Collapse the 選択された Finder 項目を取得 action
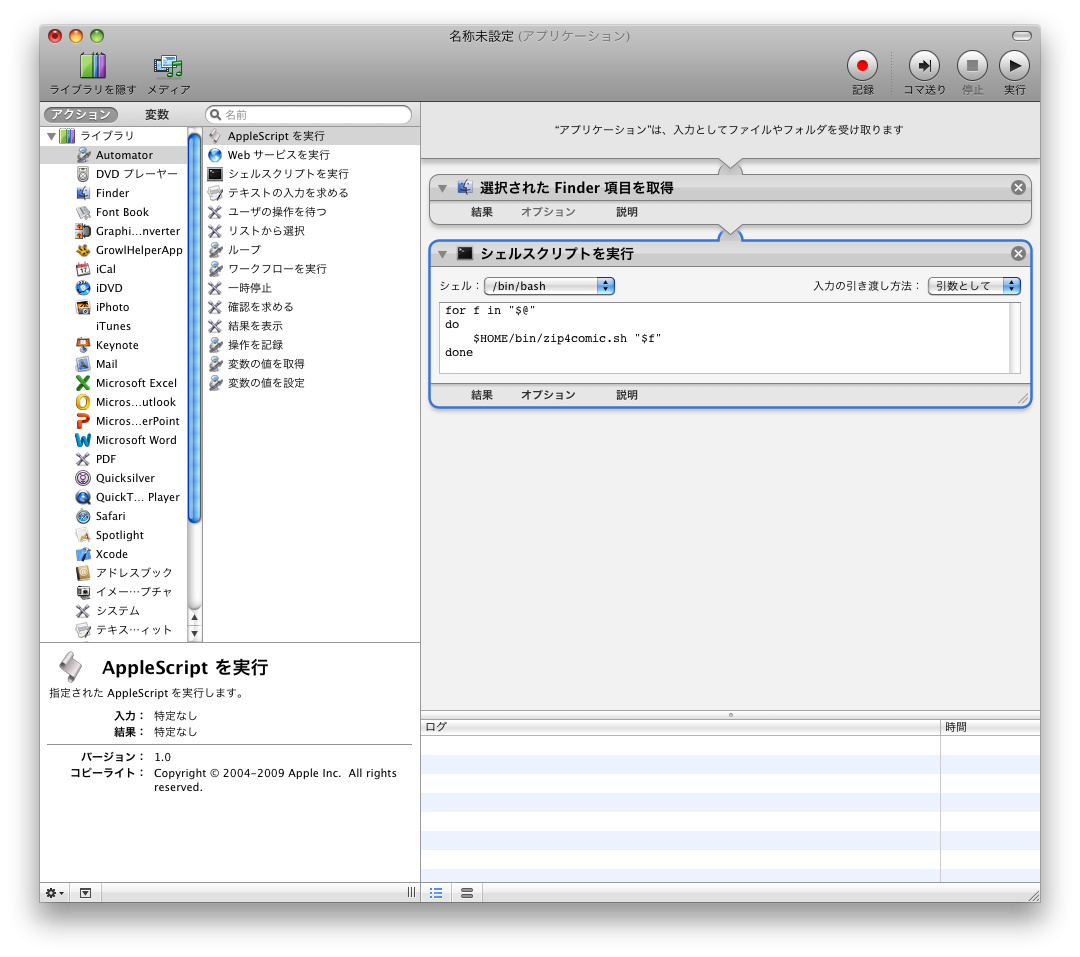 pos(443,188)
